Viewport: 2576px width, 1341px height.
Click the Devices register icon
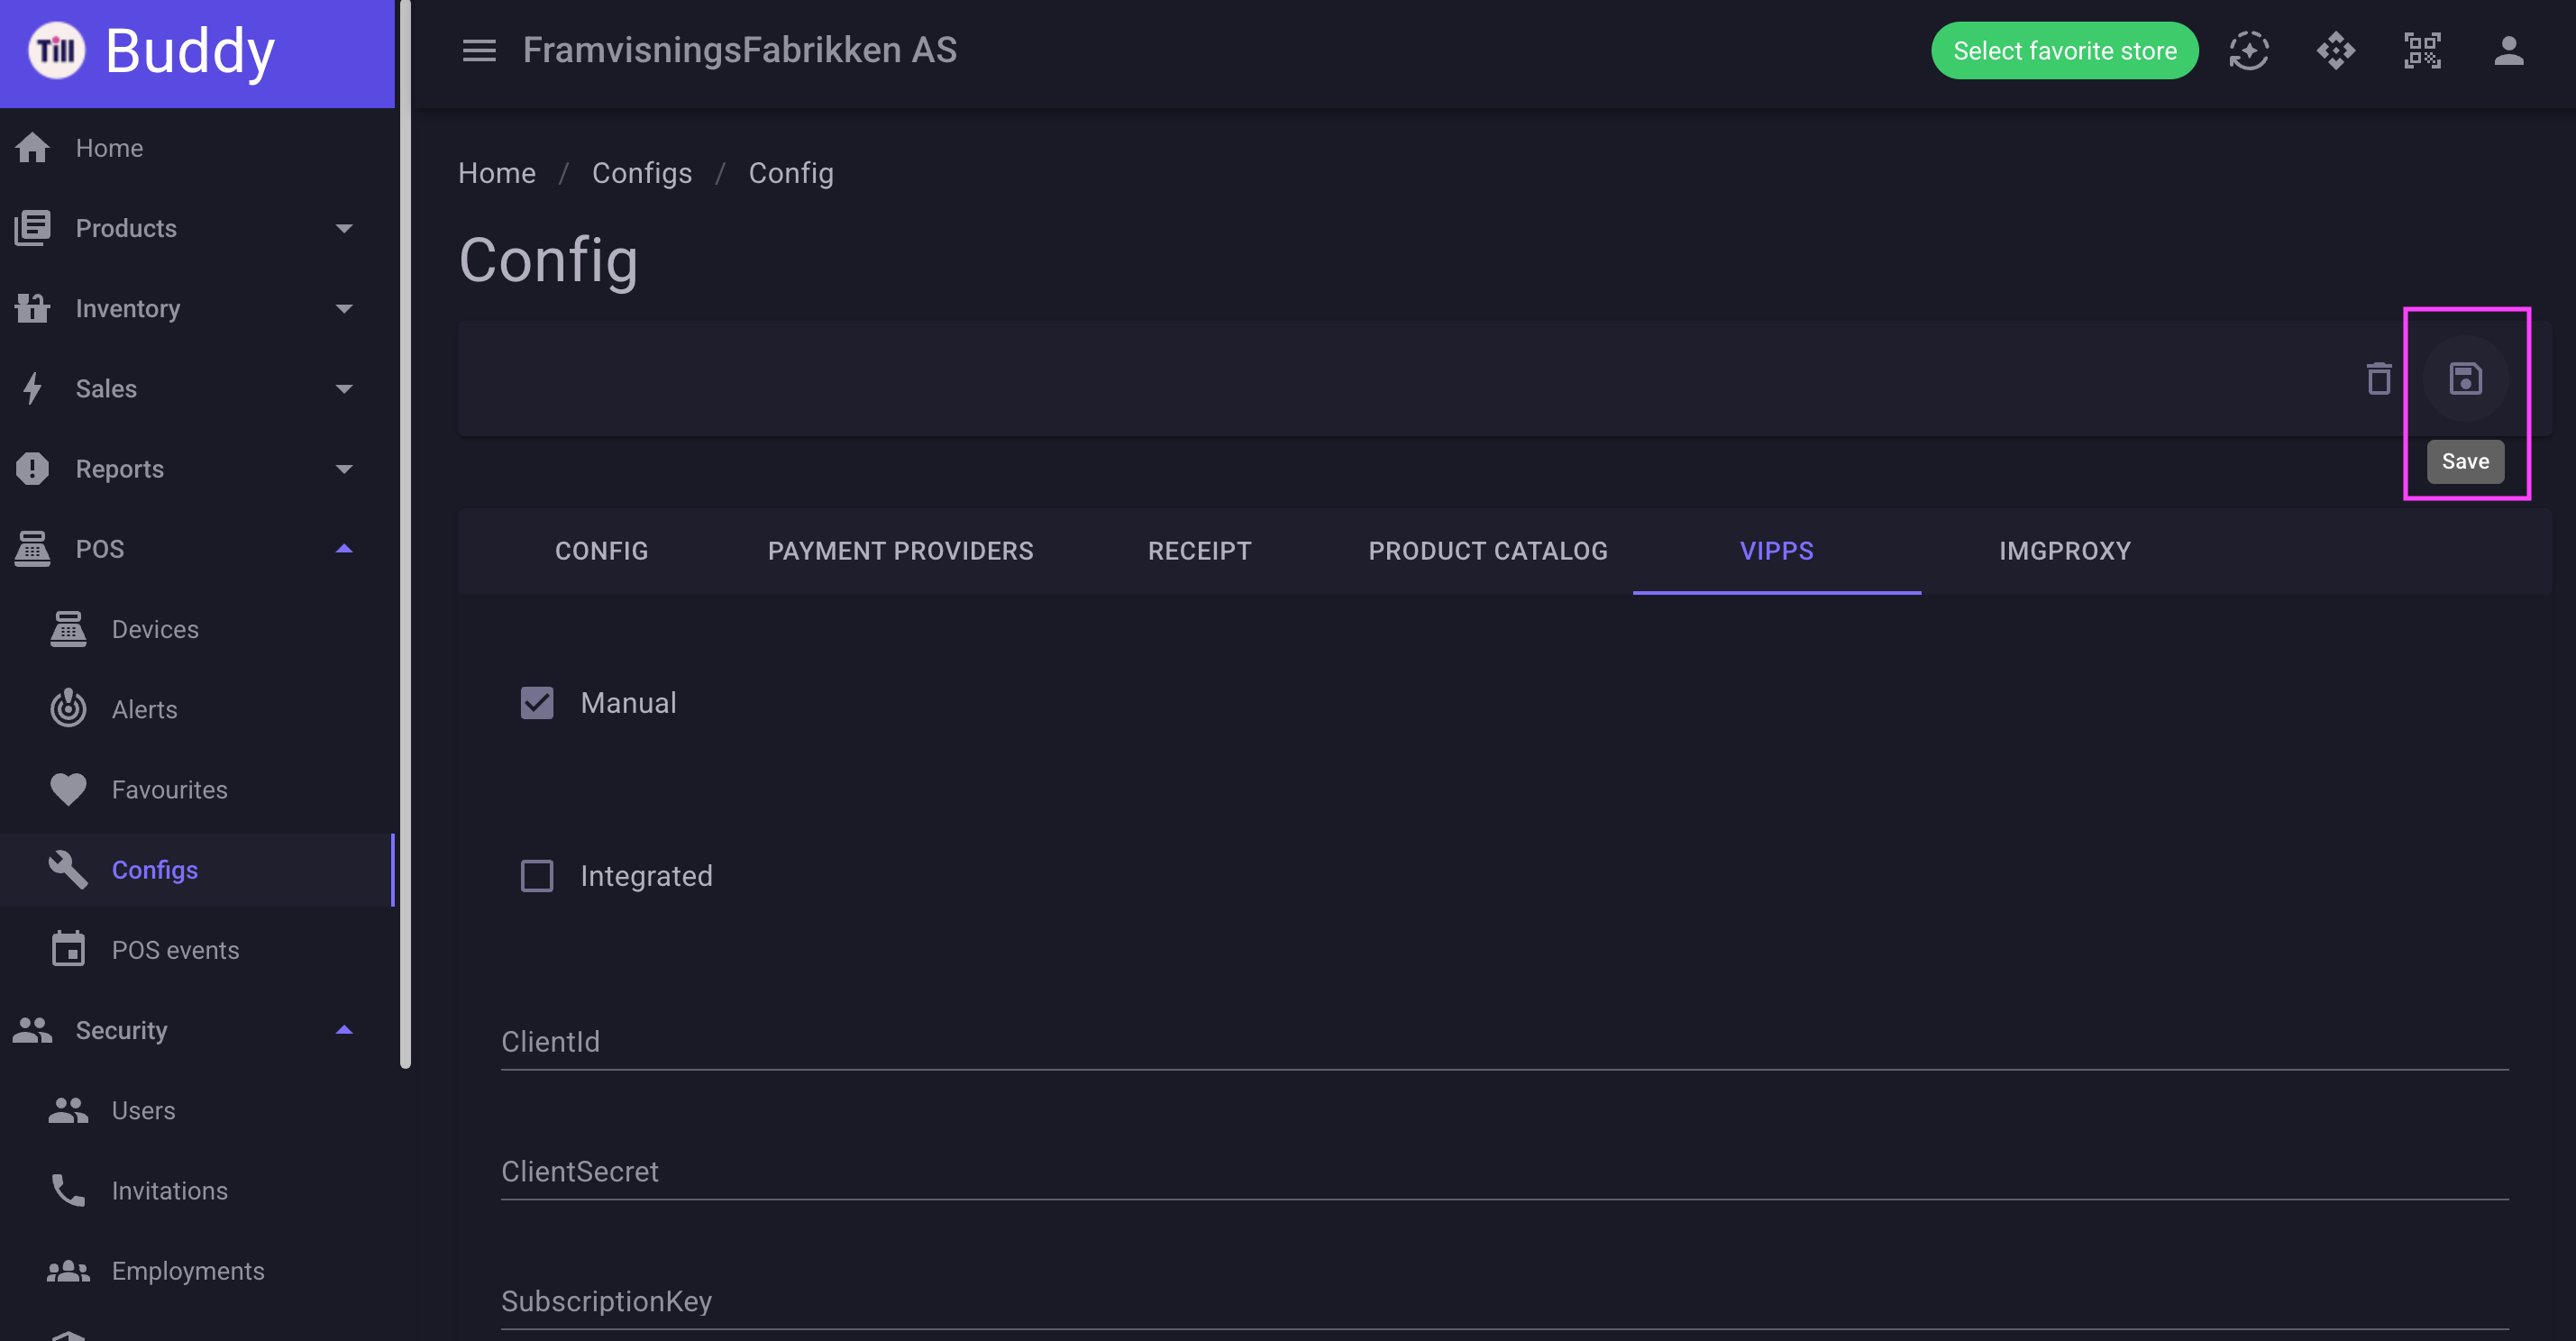(x=68, y=629)
